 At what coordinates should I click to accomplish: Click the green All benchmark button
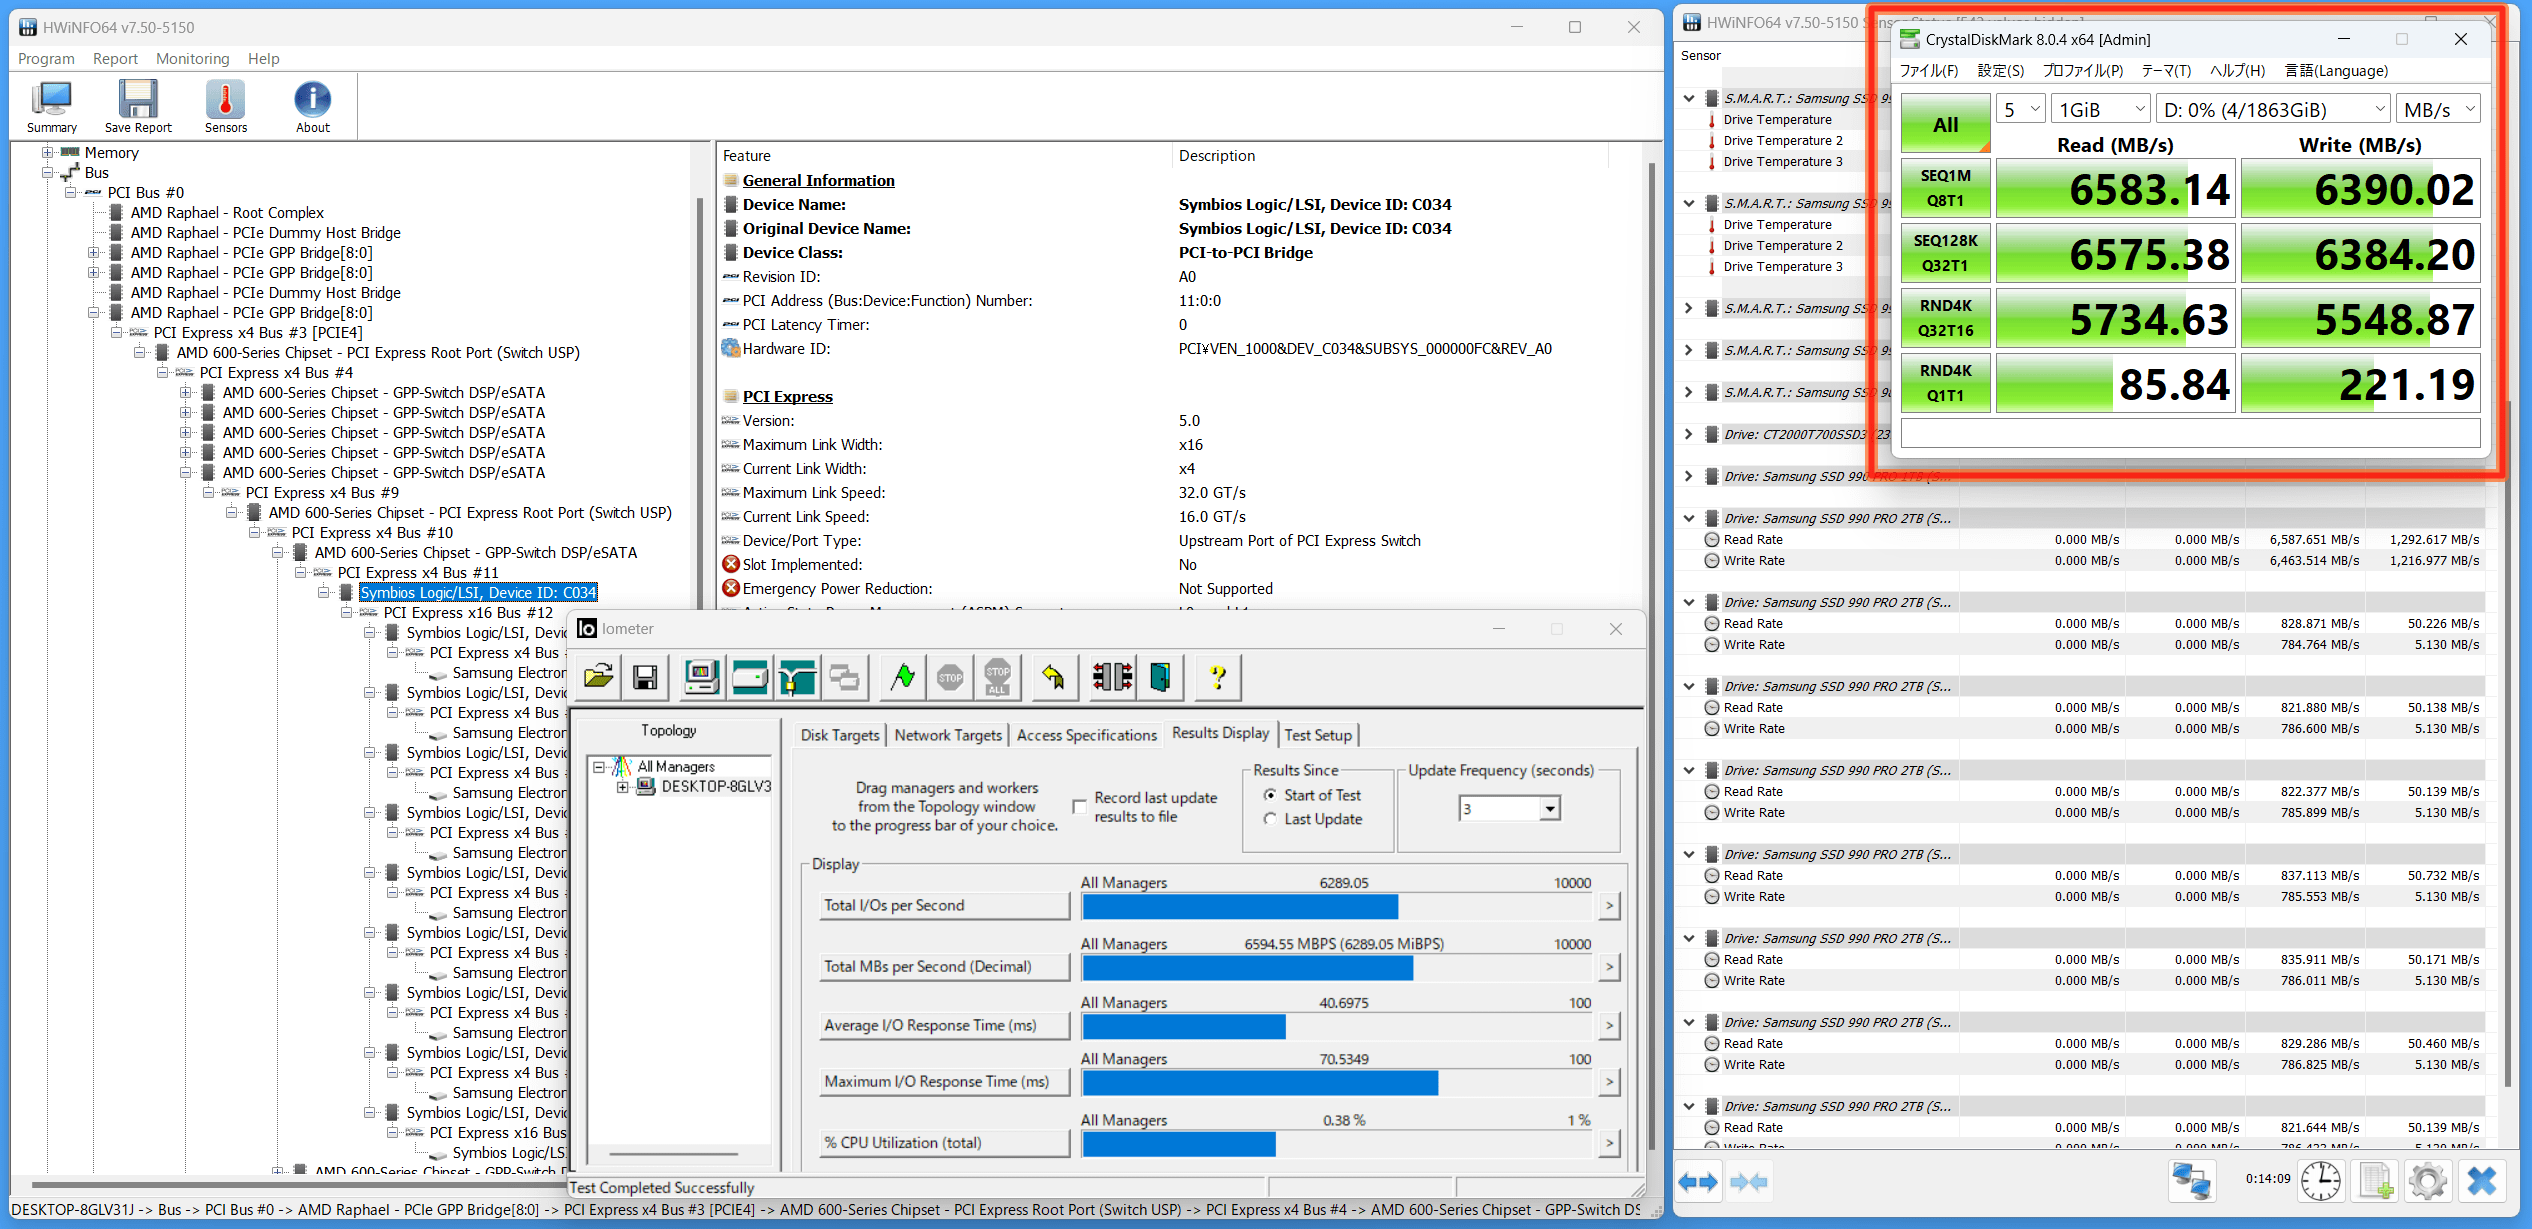click(x=1945, y=124)
